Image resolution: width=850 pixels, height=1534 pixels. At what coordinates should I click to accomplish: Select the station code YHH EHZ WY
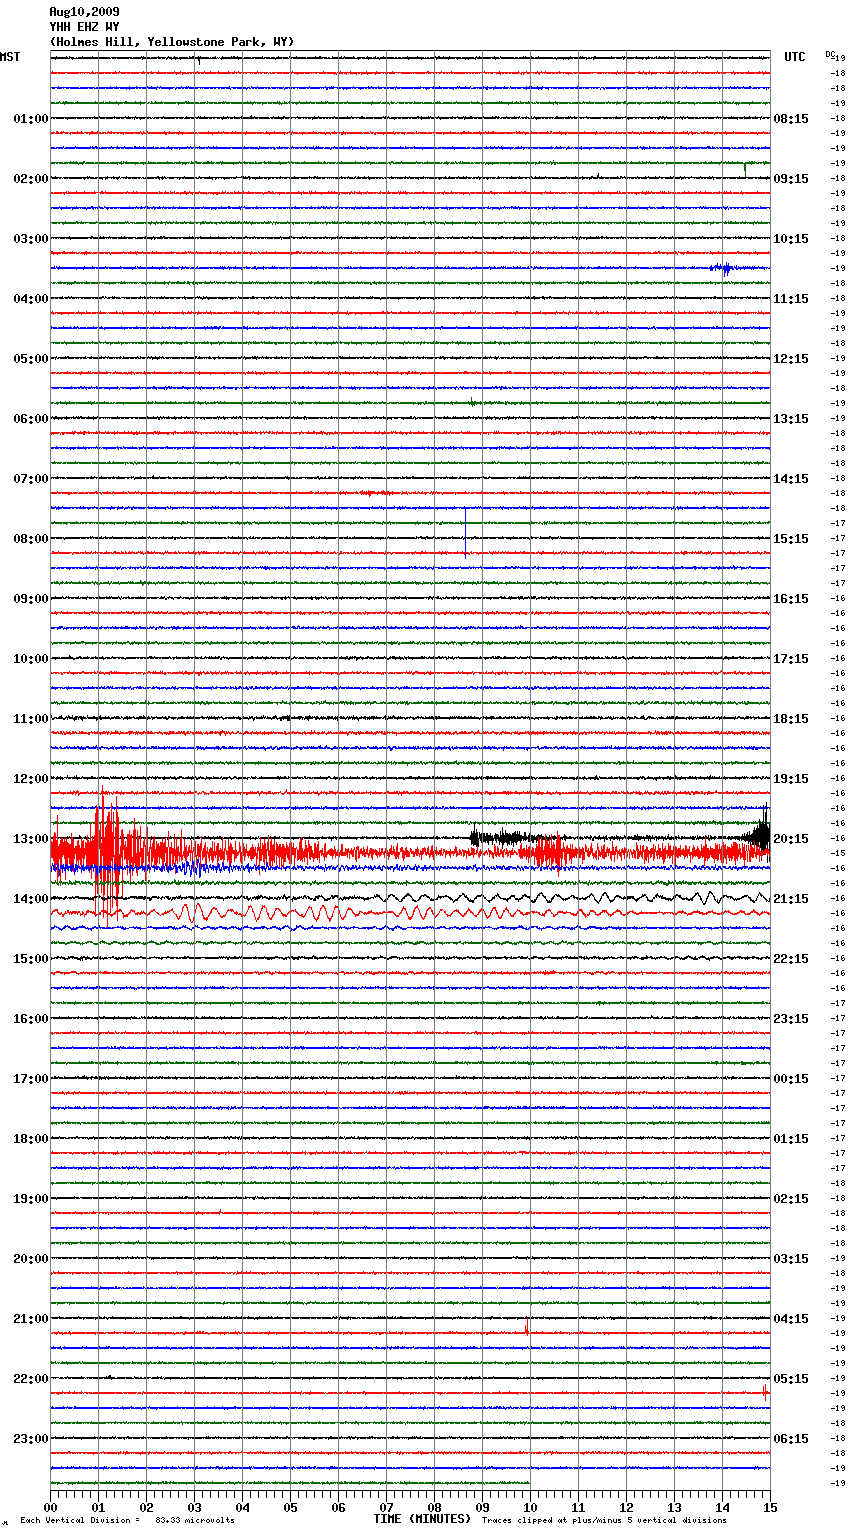coord(84,27)
